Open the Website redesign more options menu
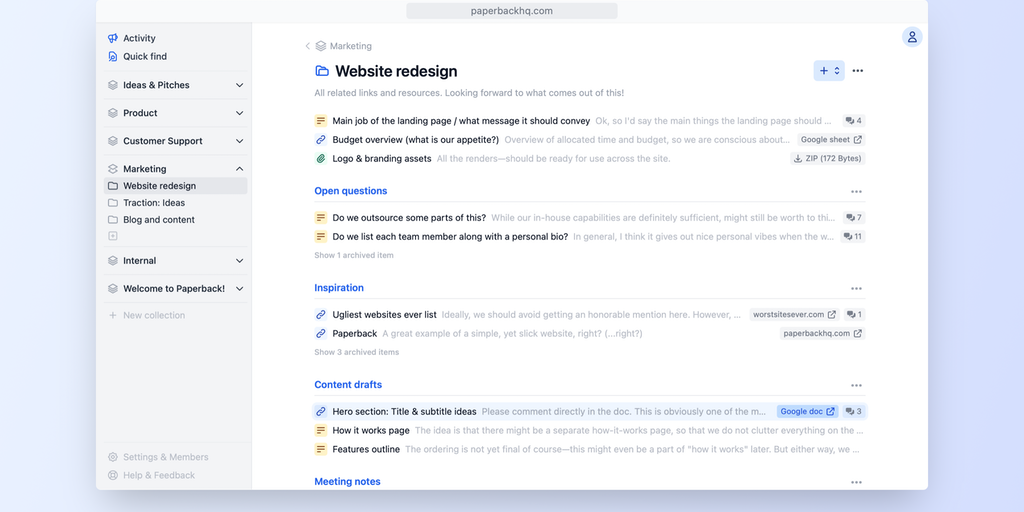Image resolution: width=1024 pixels, height=512 pixels. [858, 71]
